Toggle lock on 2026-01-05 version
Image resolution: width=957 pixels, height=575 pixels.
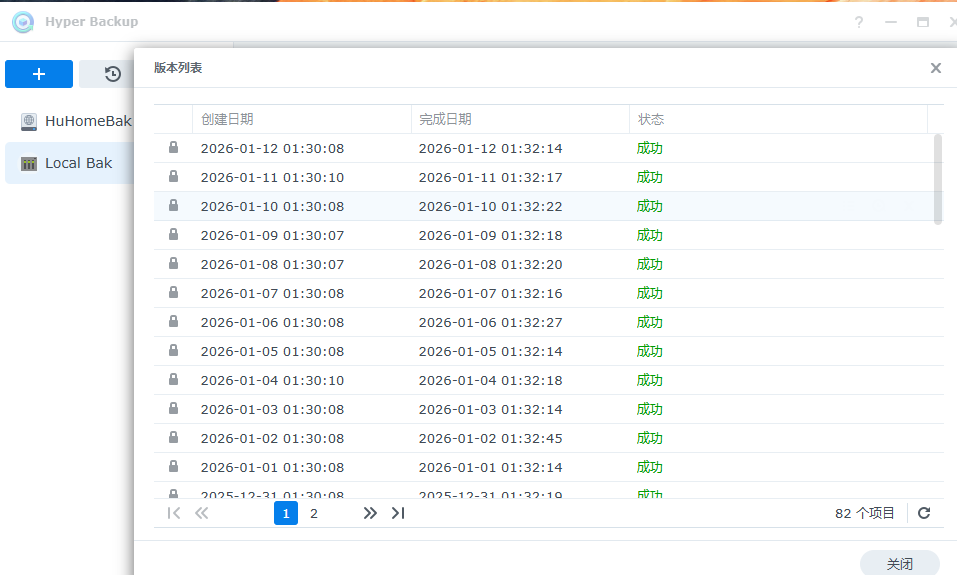173,350
